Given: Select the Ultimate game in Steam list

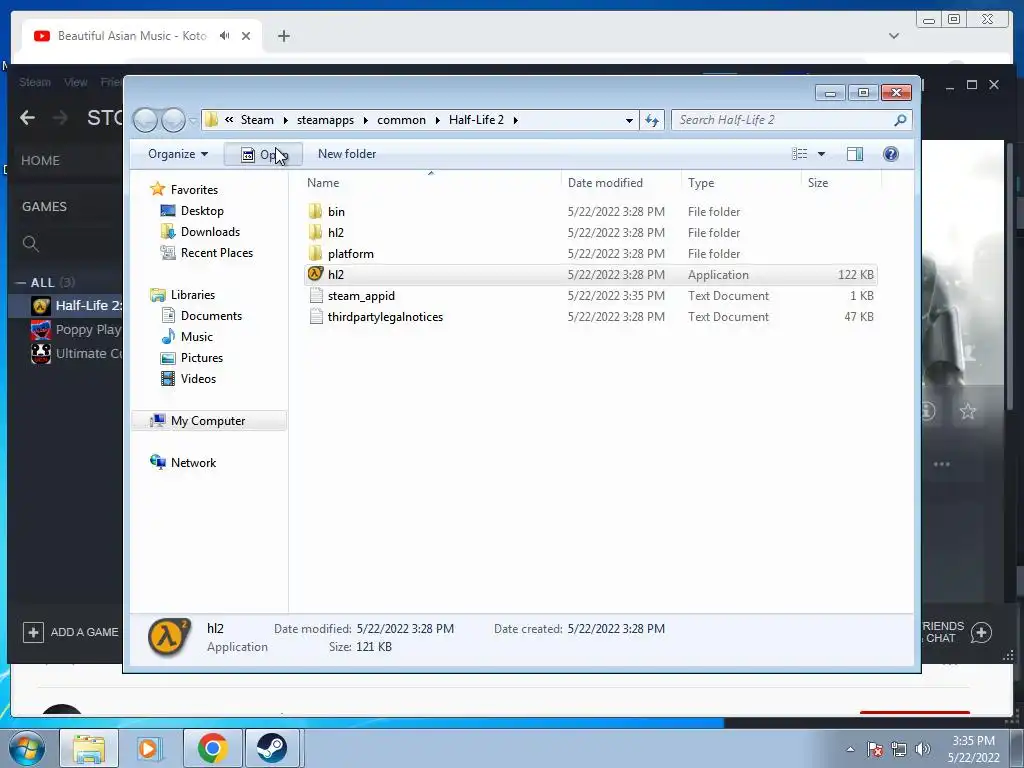Looking at the screenshot, I should point(89,353).
